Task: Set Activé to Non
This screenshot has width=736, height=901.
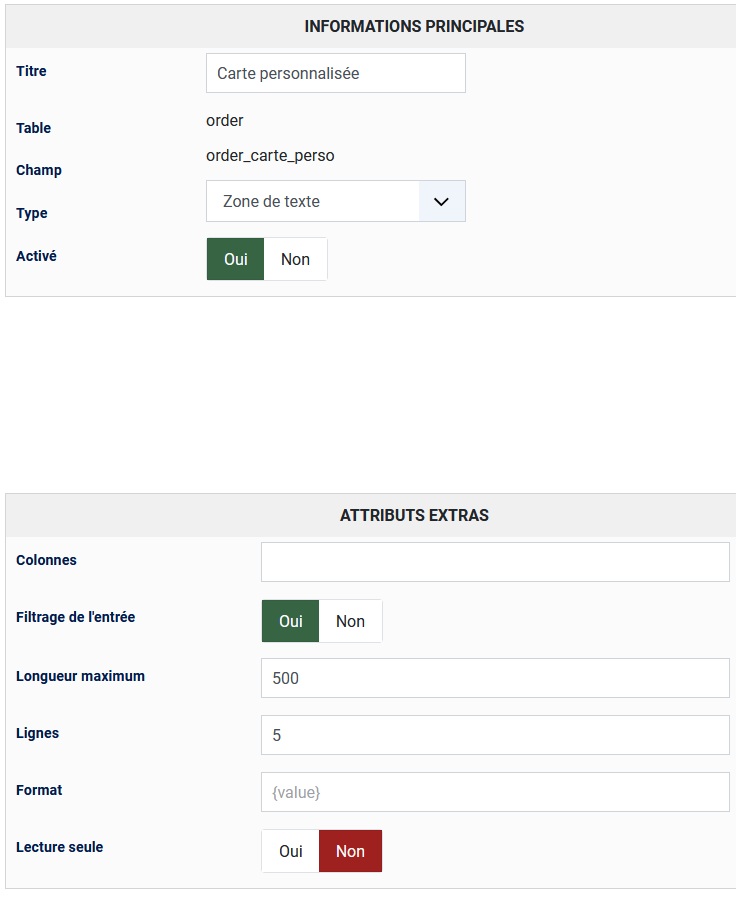Action: (x=295, y=259)
